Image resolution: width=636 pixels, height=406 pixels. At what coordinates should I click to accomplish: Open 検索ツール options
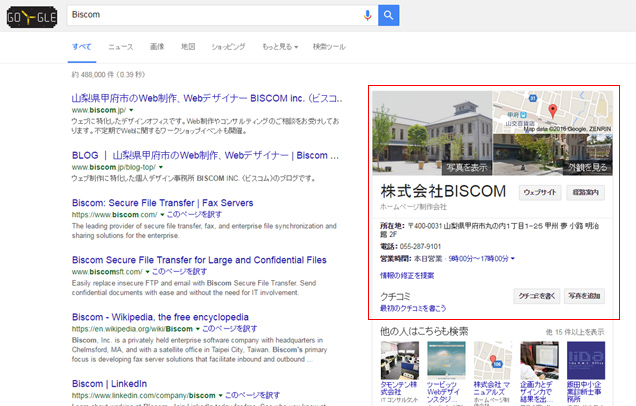click(329, 47)
